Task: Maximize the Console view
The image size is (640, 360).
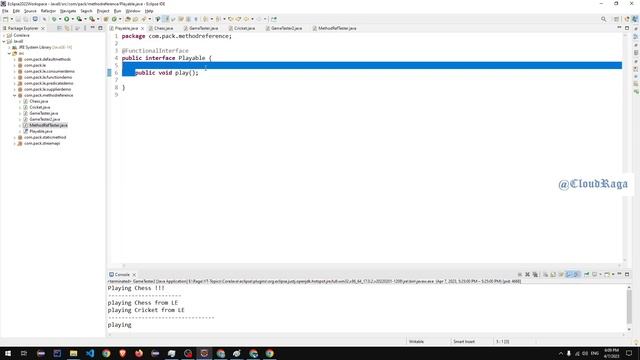Action: click(x=627, y=274)
